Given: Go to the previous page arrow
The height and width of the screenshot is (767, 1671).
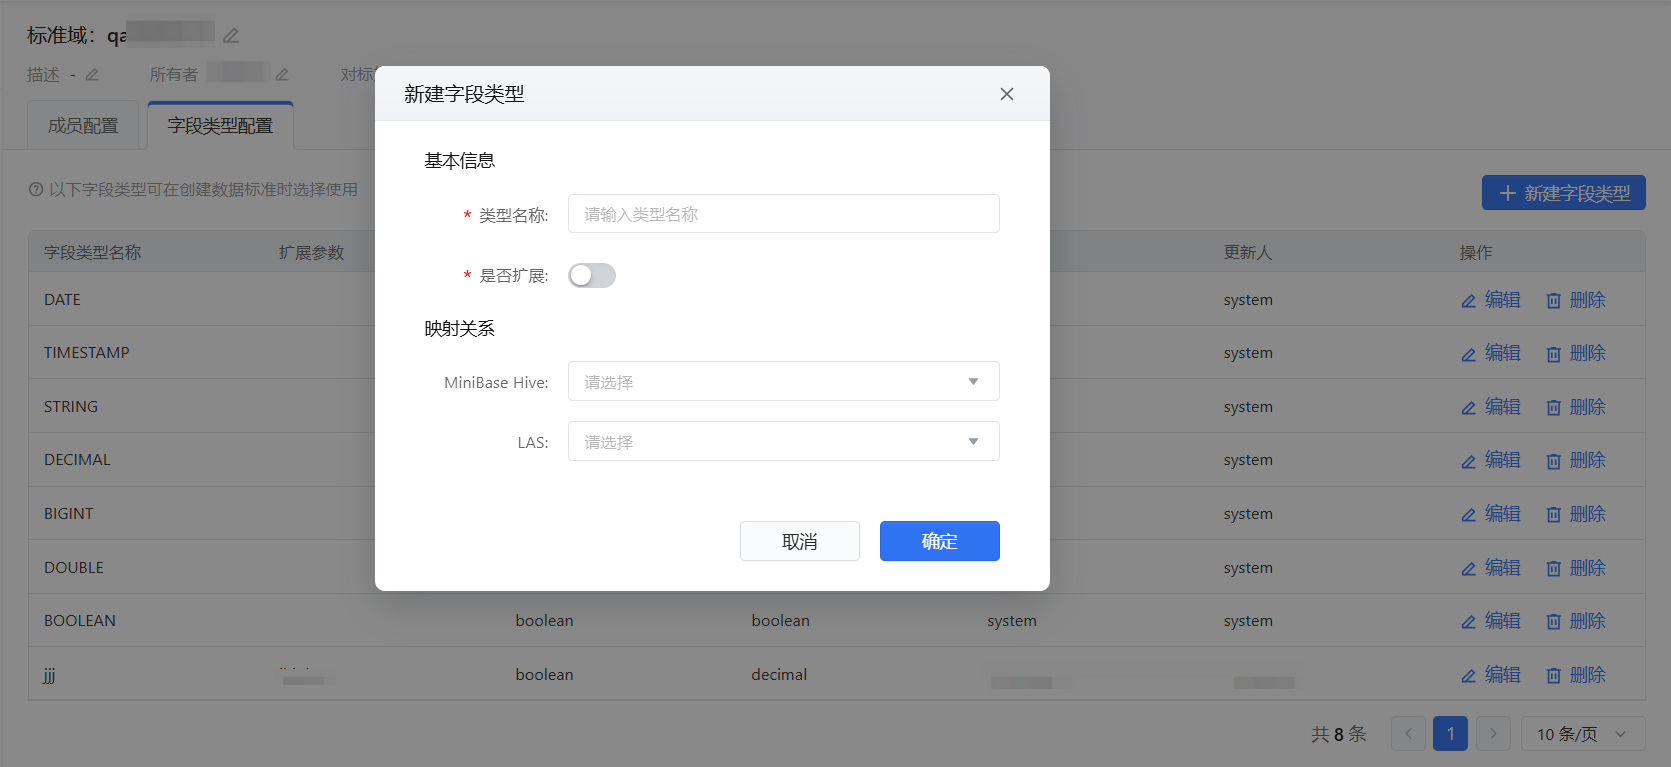Looking at the screenshot, I should tap(1408, 734).
